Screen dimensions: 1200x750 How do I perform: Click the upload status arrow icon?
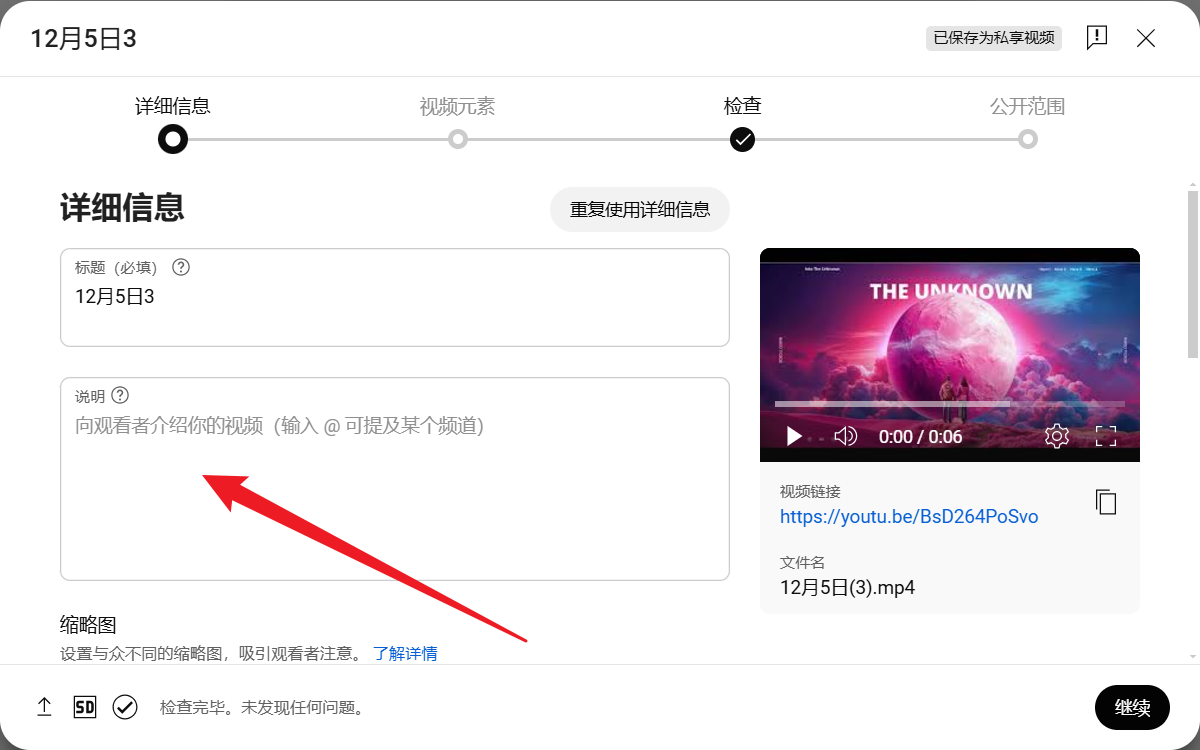click(x=44, y=707)
